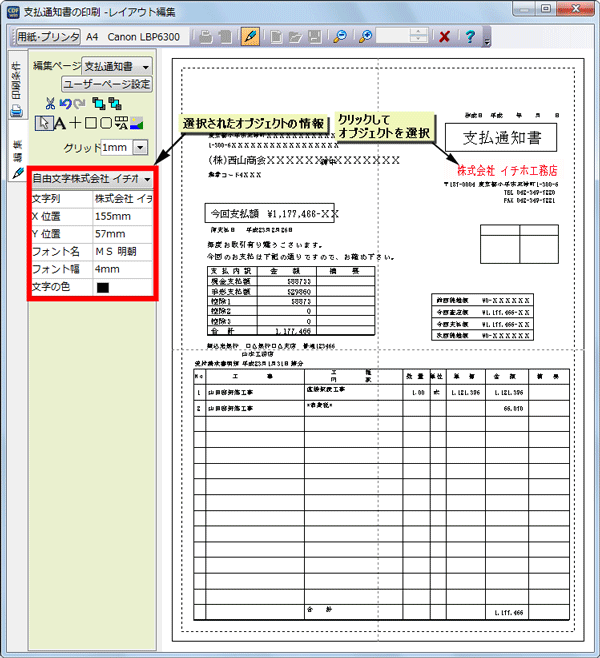Open help with the question mark icon
This screenshot has height=658, width=600.
tap(470, 36)
